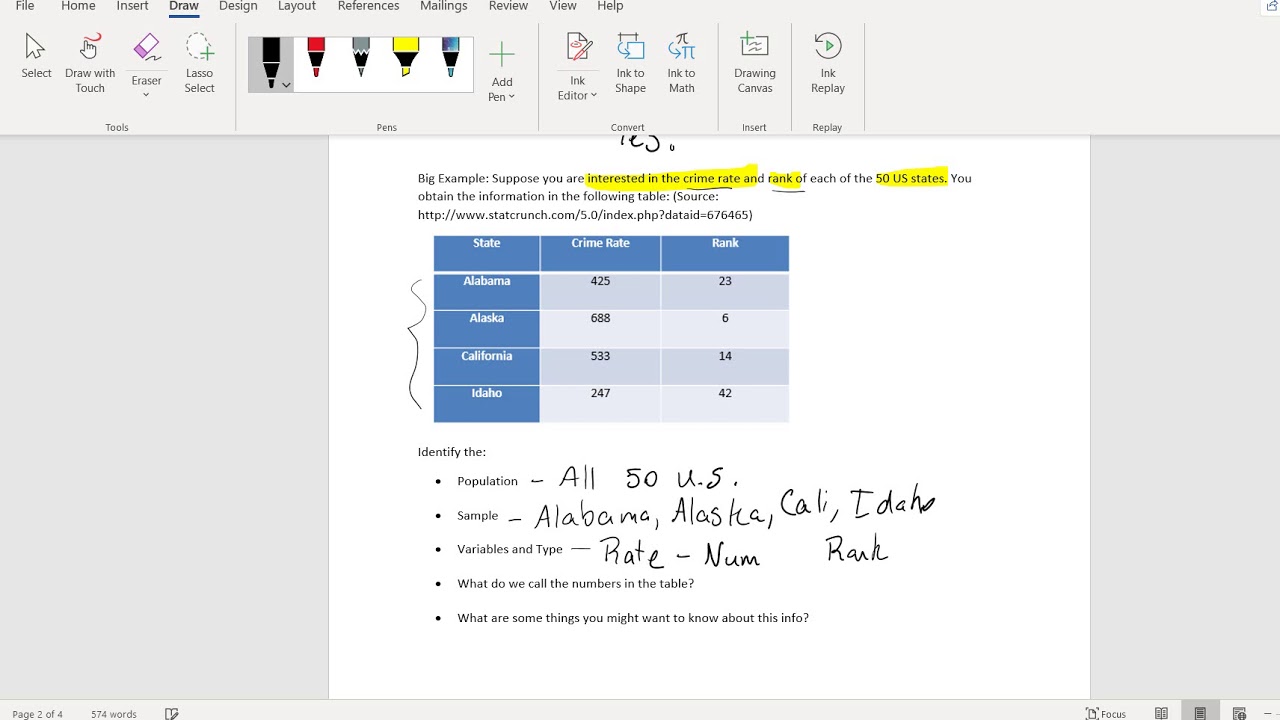Convert Ink to Math

(x=682, y=64)
